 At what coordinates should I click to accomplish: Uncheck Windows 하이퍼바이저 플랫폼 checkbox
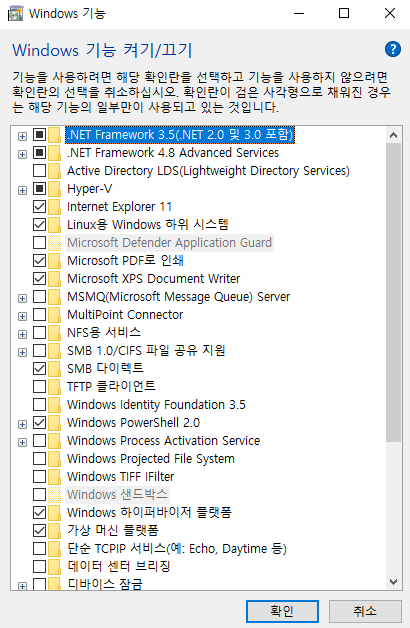click(x=39, y=513)
